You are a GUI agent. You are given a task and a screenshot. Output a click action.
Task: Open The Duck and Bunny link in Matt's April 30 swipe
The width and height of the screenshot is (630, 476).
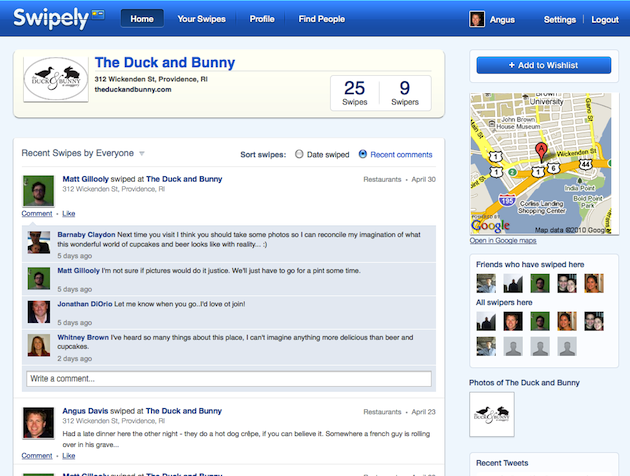tap(184, 179)
